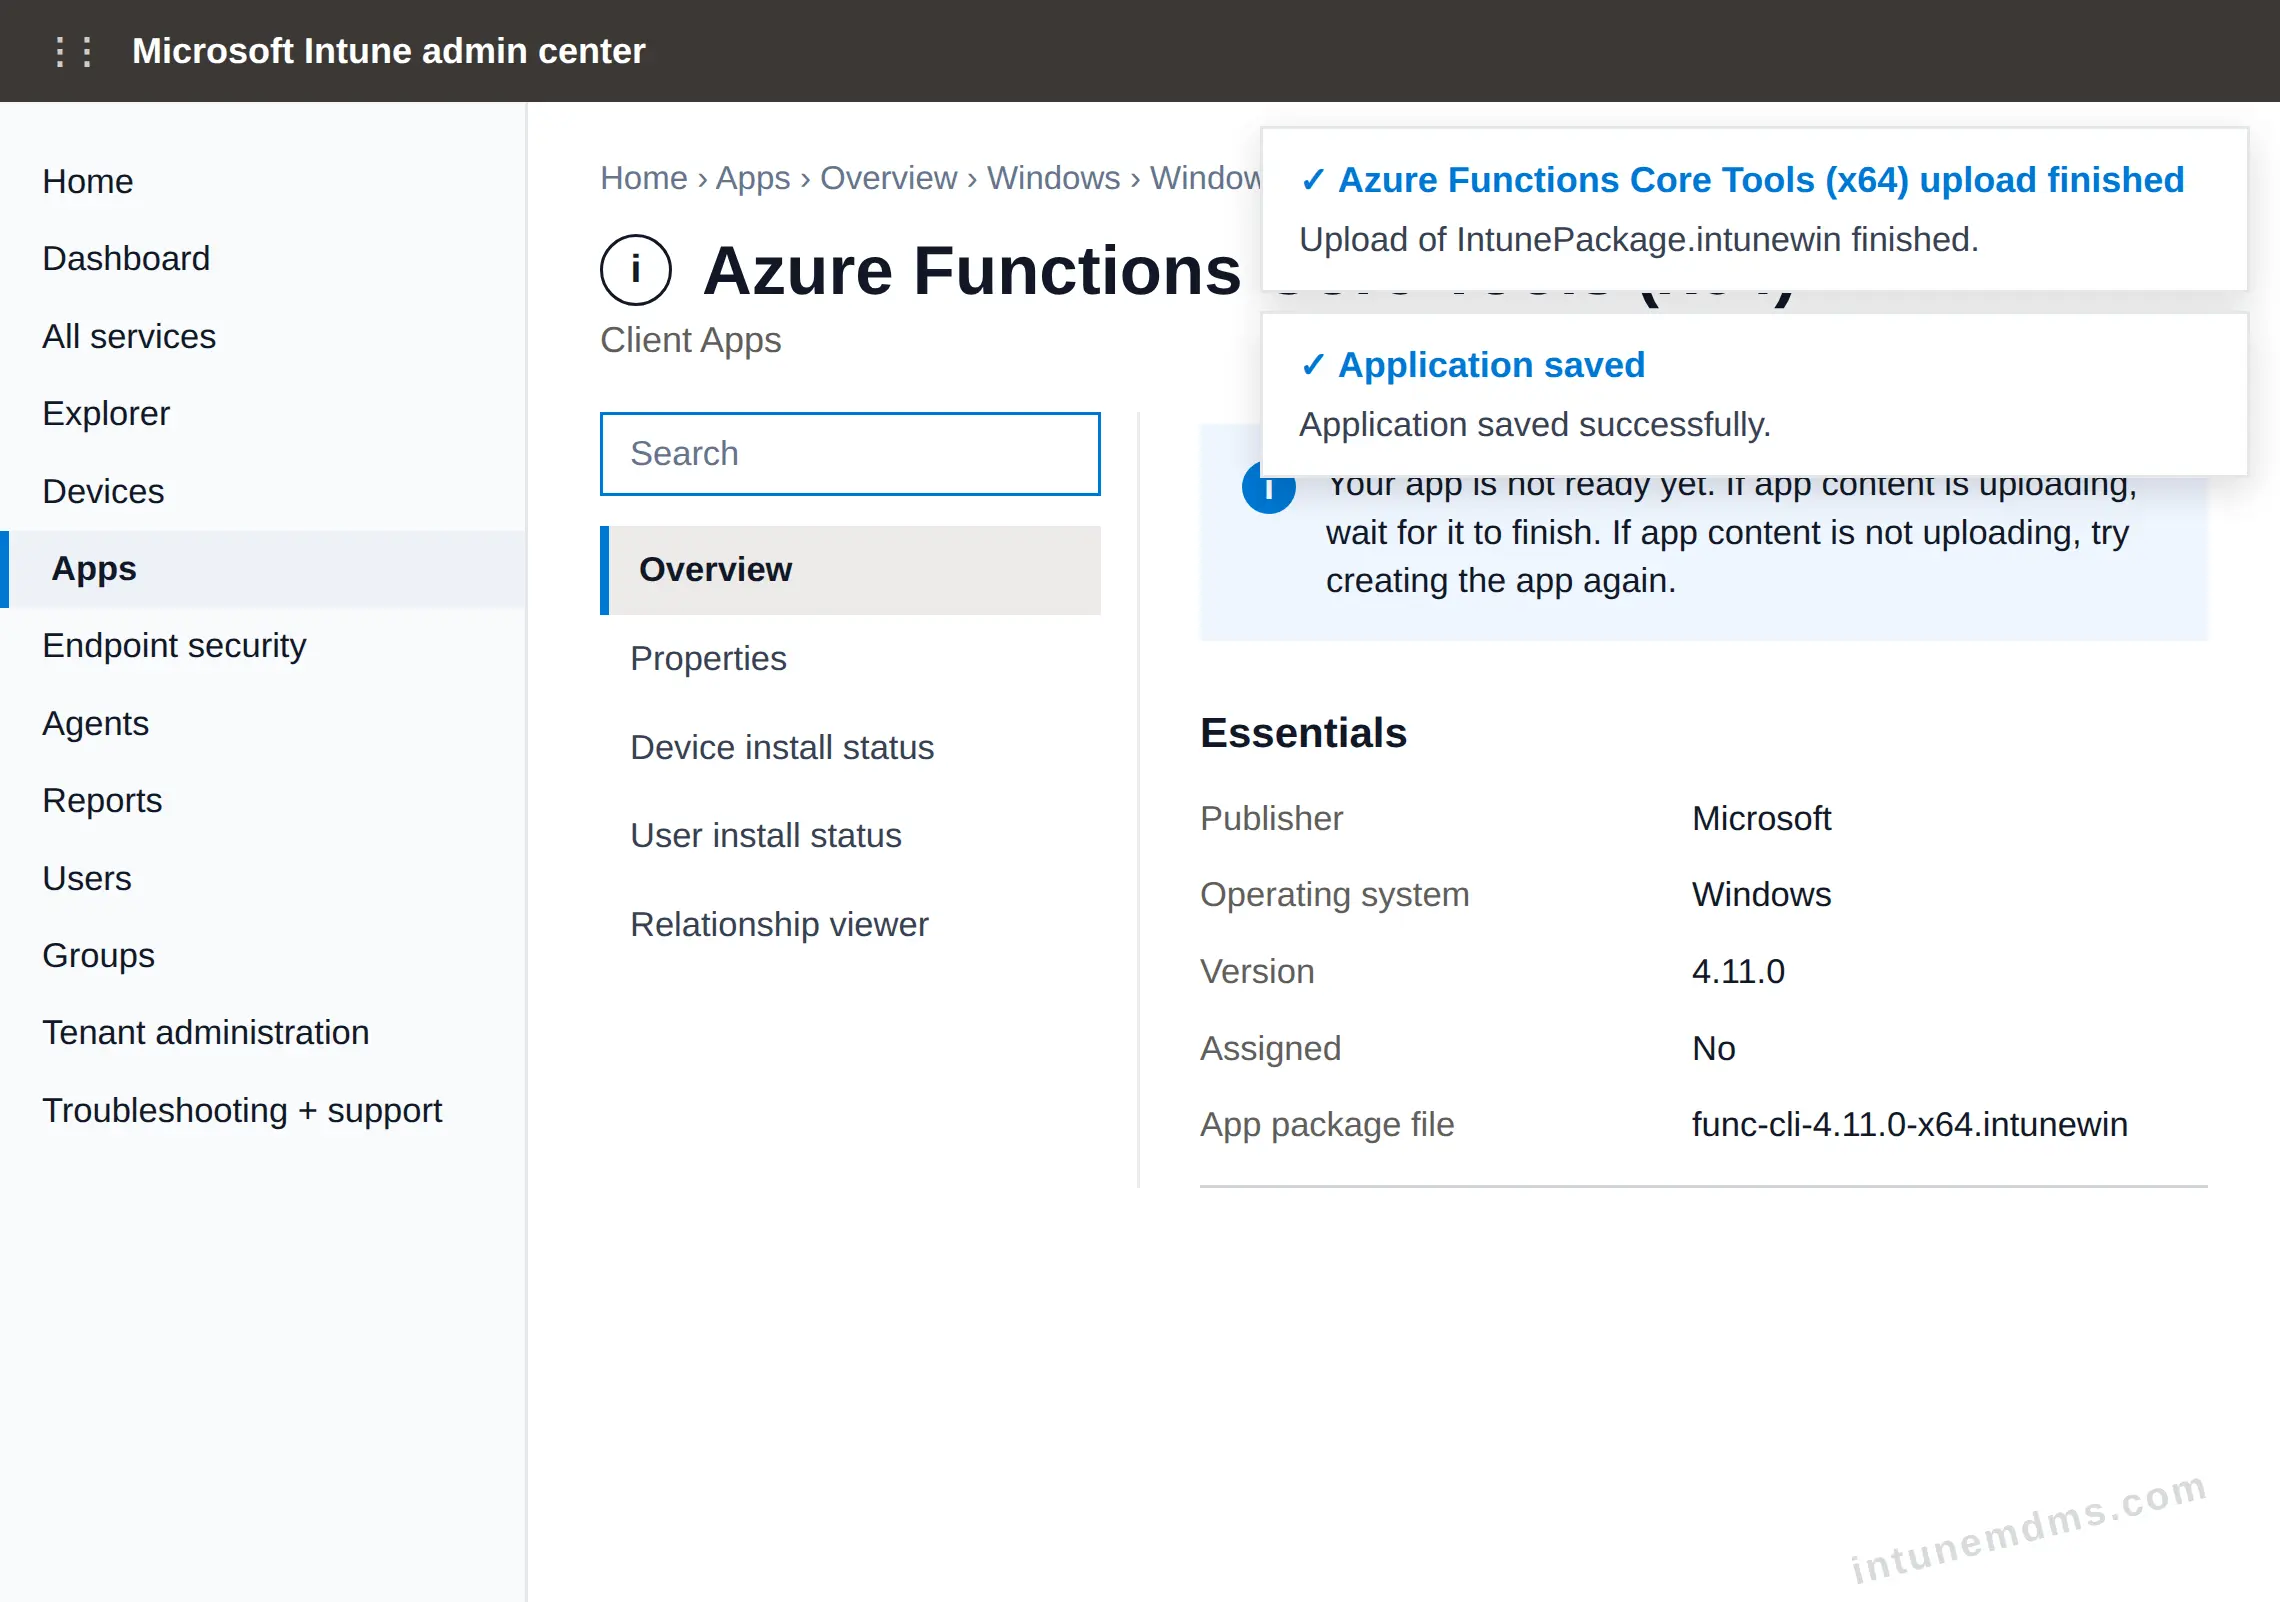Go to Apps breadcrumb link

tap(753, 178)
